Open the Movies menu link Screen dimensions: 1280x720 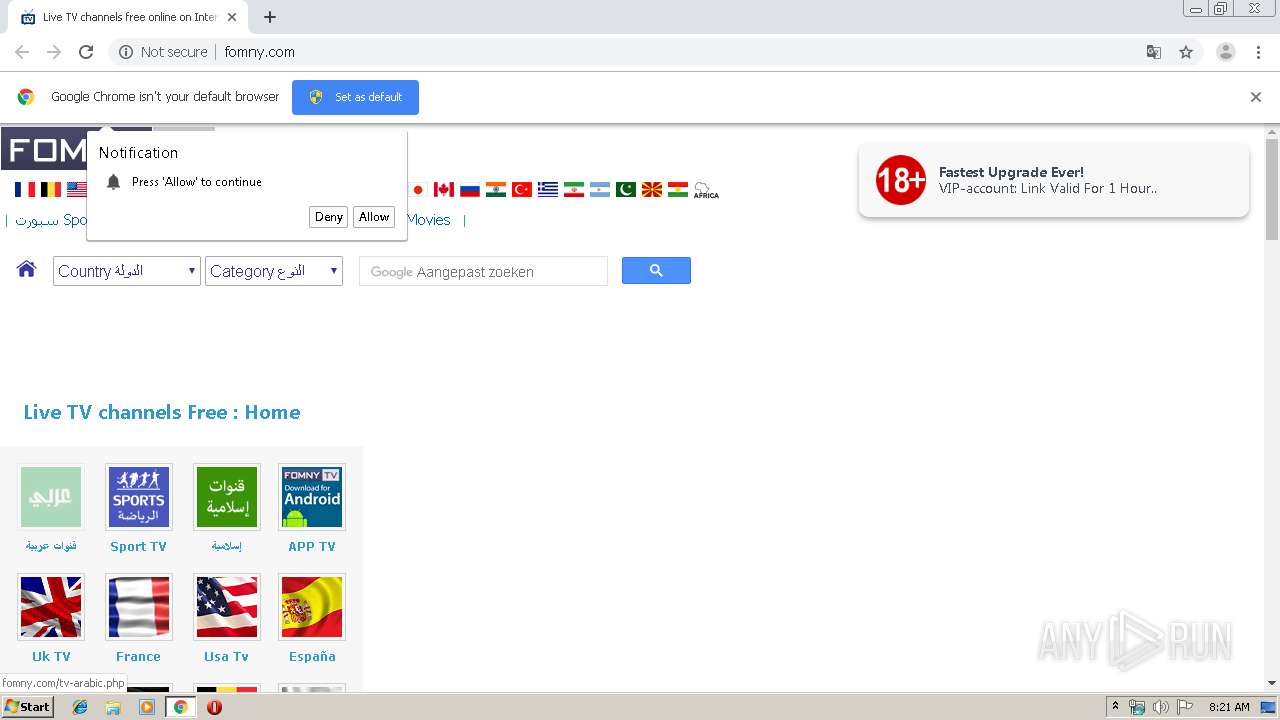click(429, 220)
